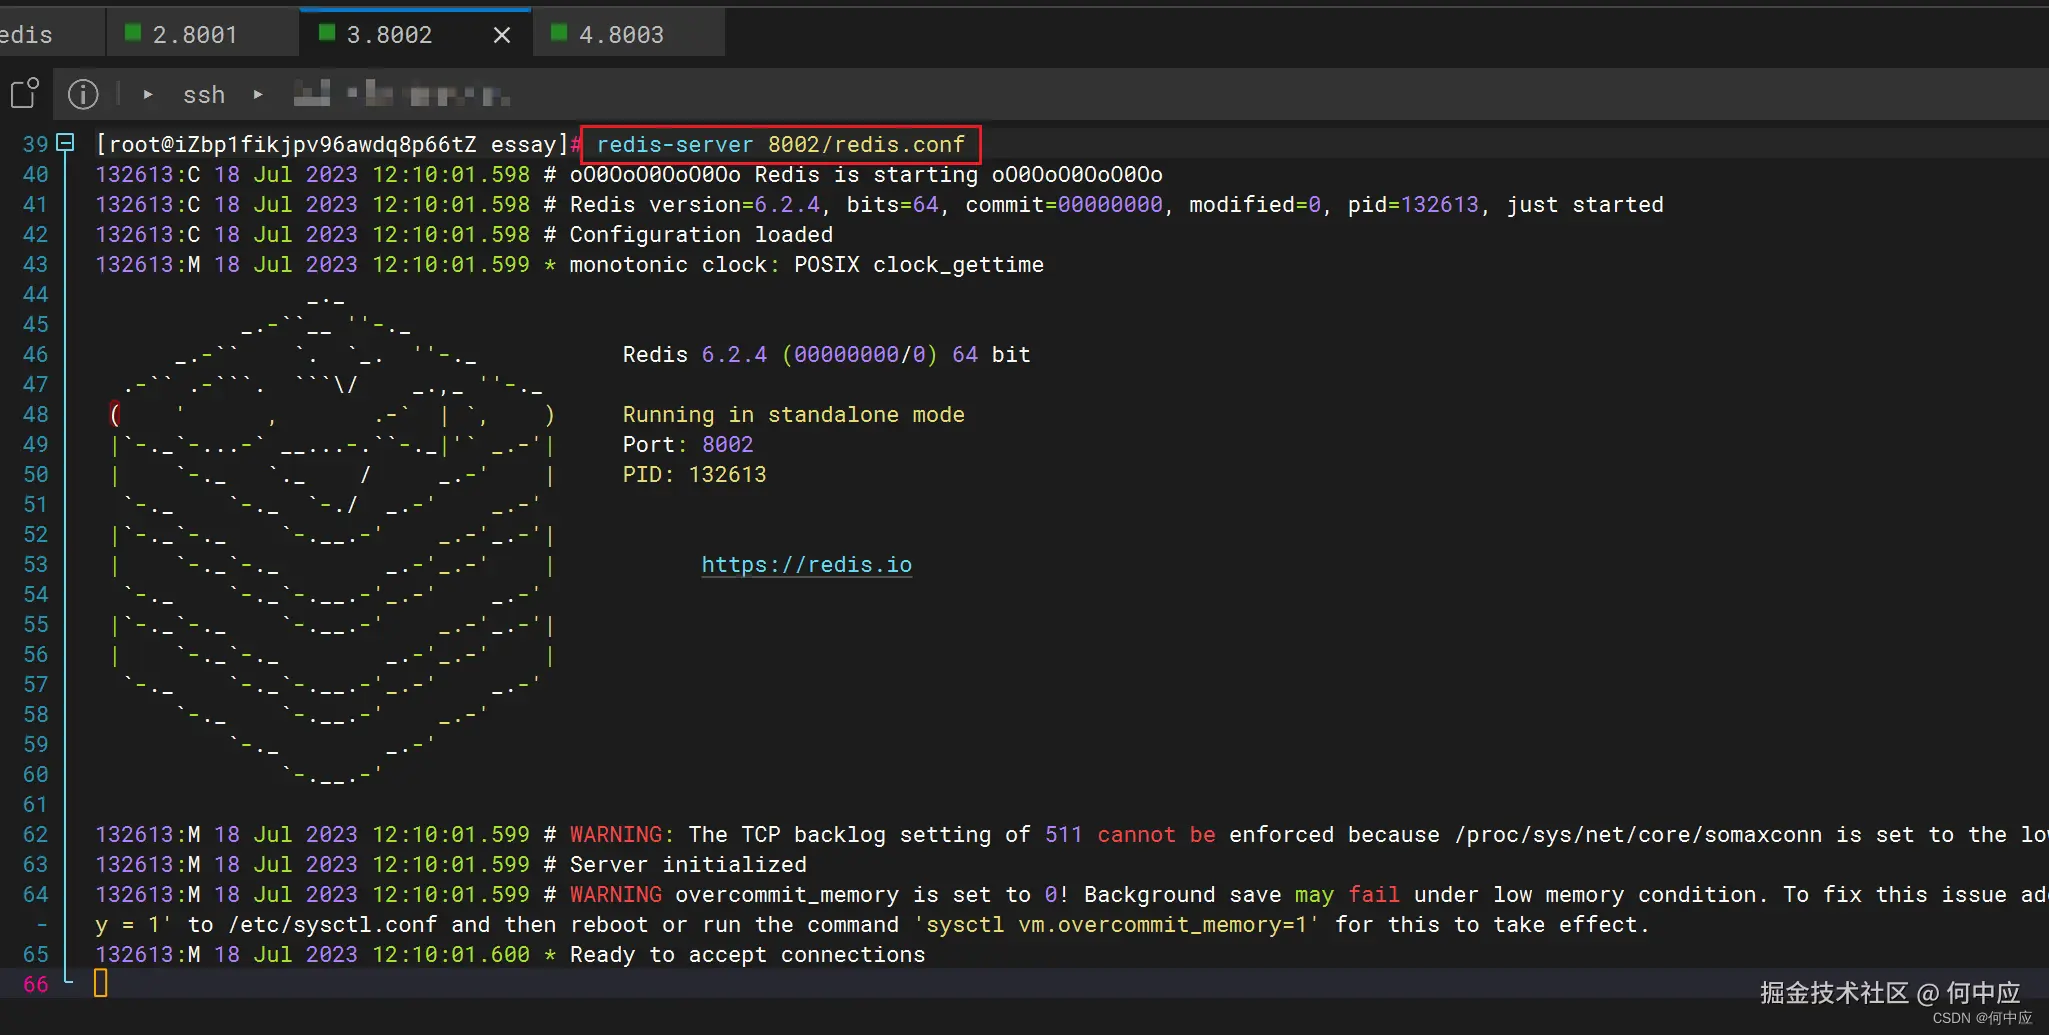Image resolution: width=2049 pixels, height=1035 pixels.
Task: Click 'just started' text on line 41
Action: (1585, 205)
